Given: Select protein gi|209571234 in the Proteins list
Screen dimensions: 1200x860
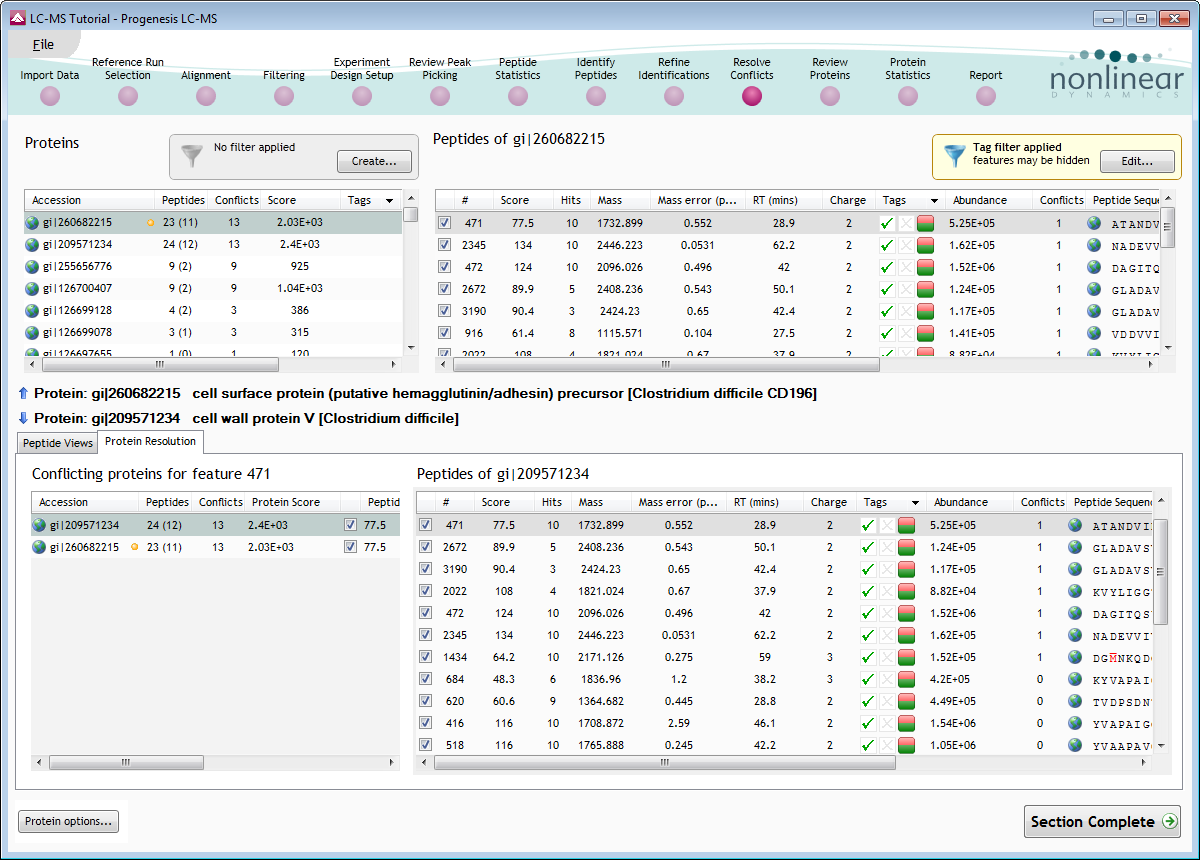Looking at the screenshot, I should point(214,245).
